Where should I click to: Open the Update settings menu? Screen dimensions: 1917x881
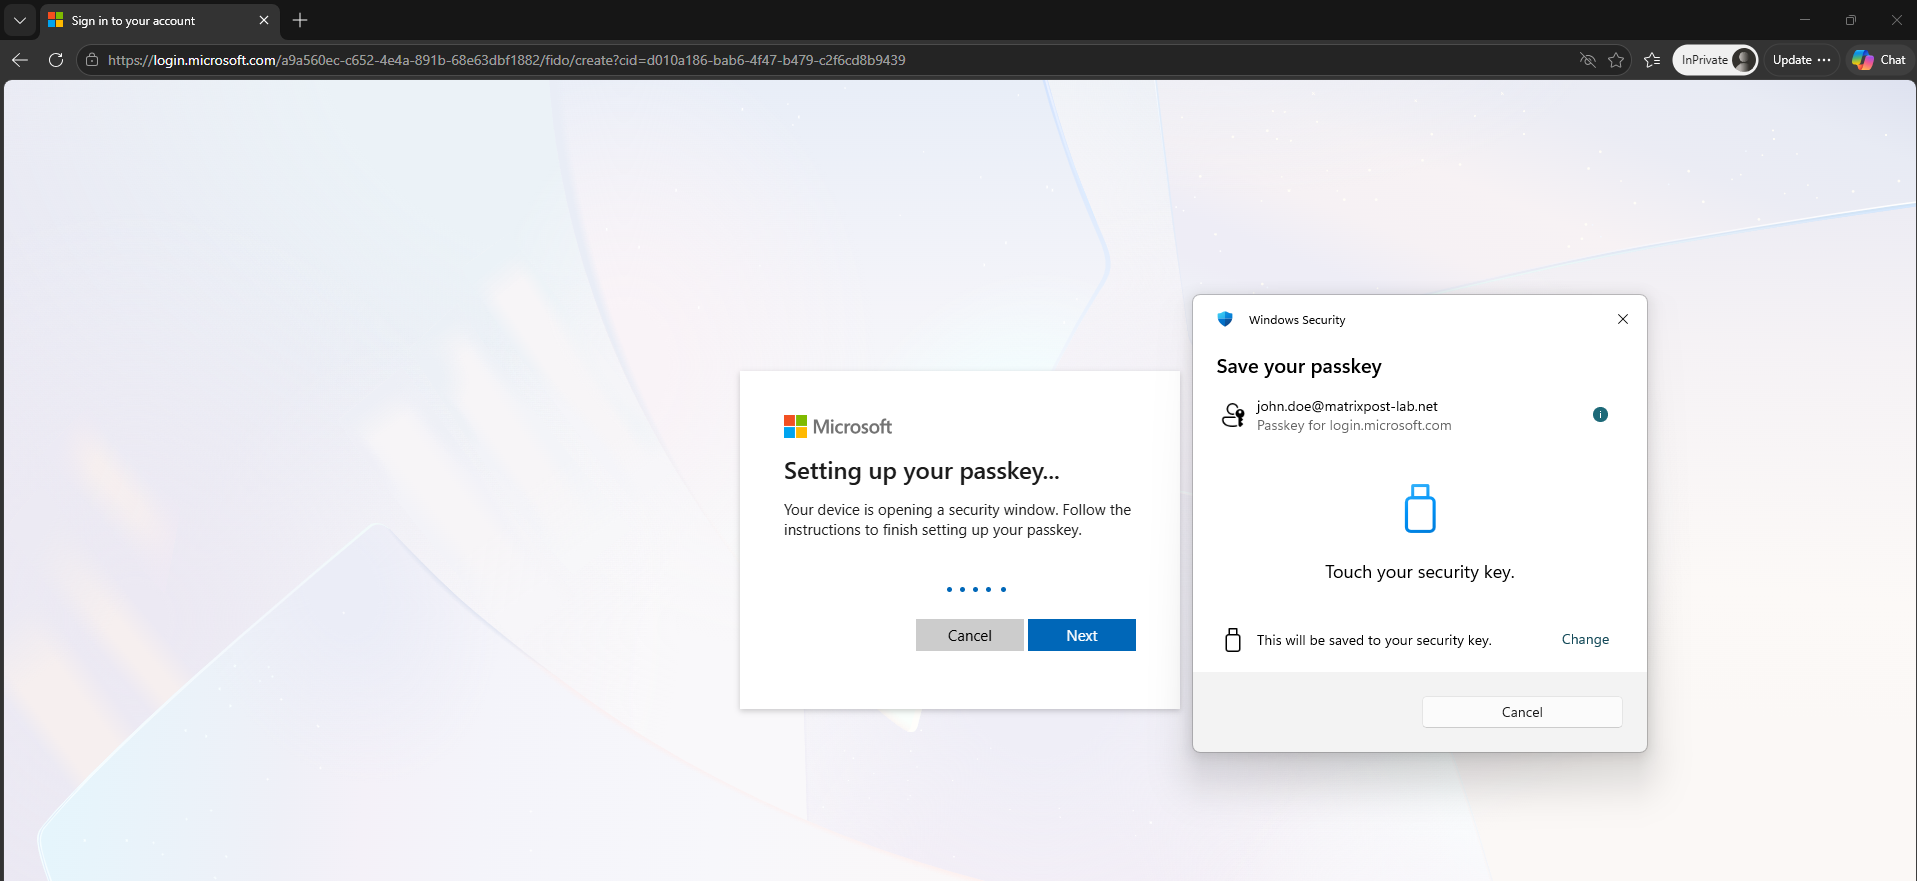point(1801,60)
